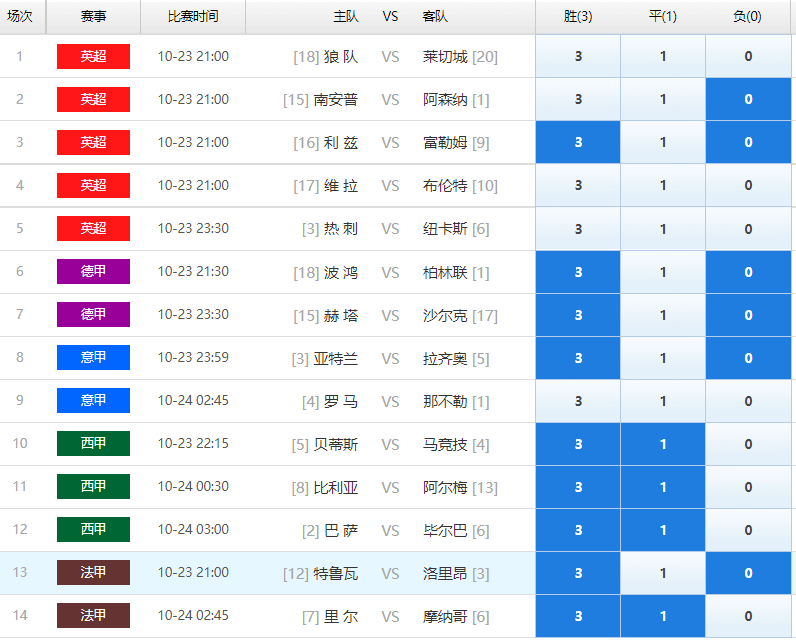Click away team 布伦特
The image size is (796, 641).
pyautogui.click(x=445, y=186)
